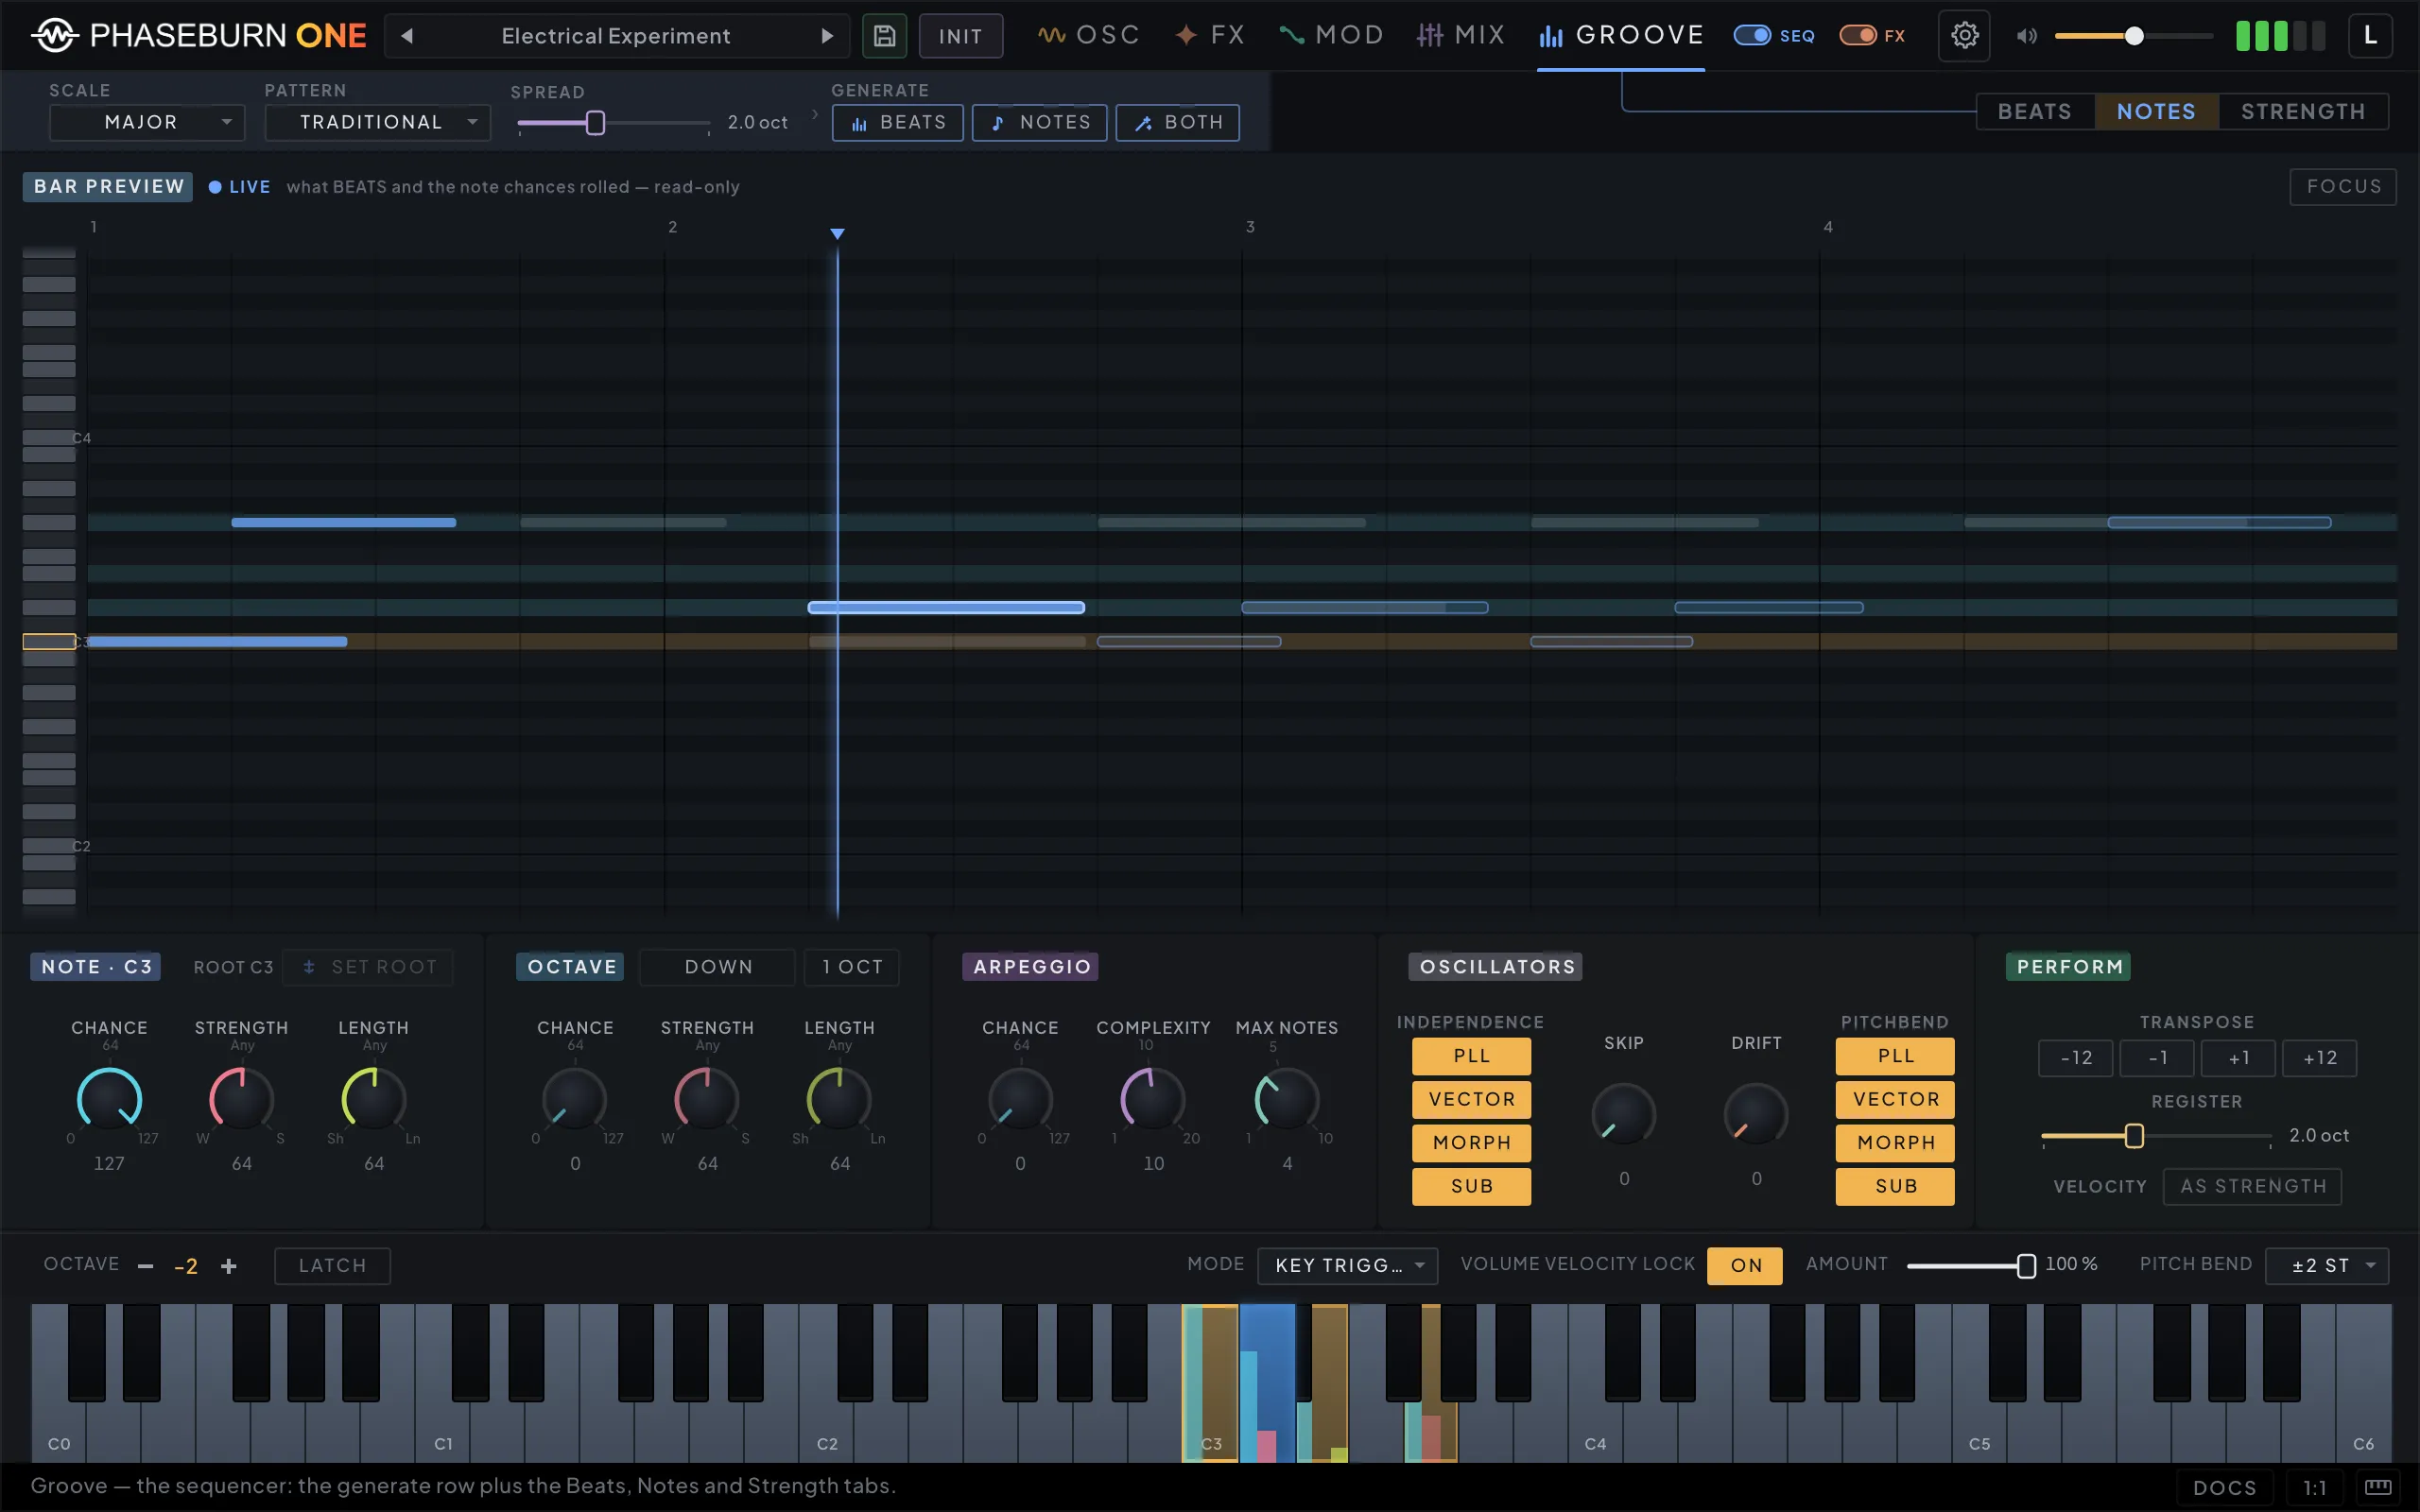Adjust the master volume slider
Image resolution: width=2420 pixels, height=1512 pixels.
pyautogui.click(x=2133, y=36)
